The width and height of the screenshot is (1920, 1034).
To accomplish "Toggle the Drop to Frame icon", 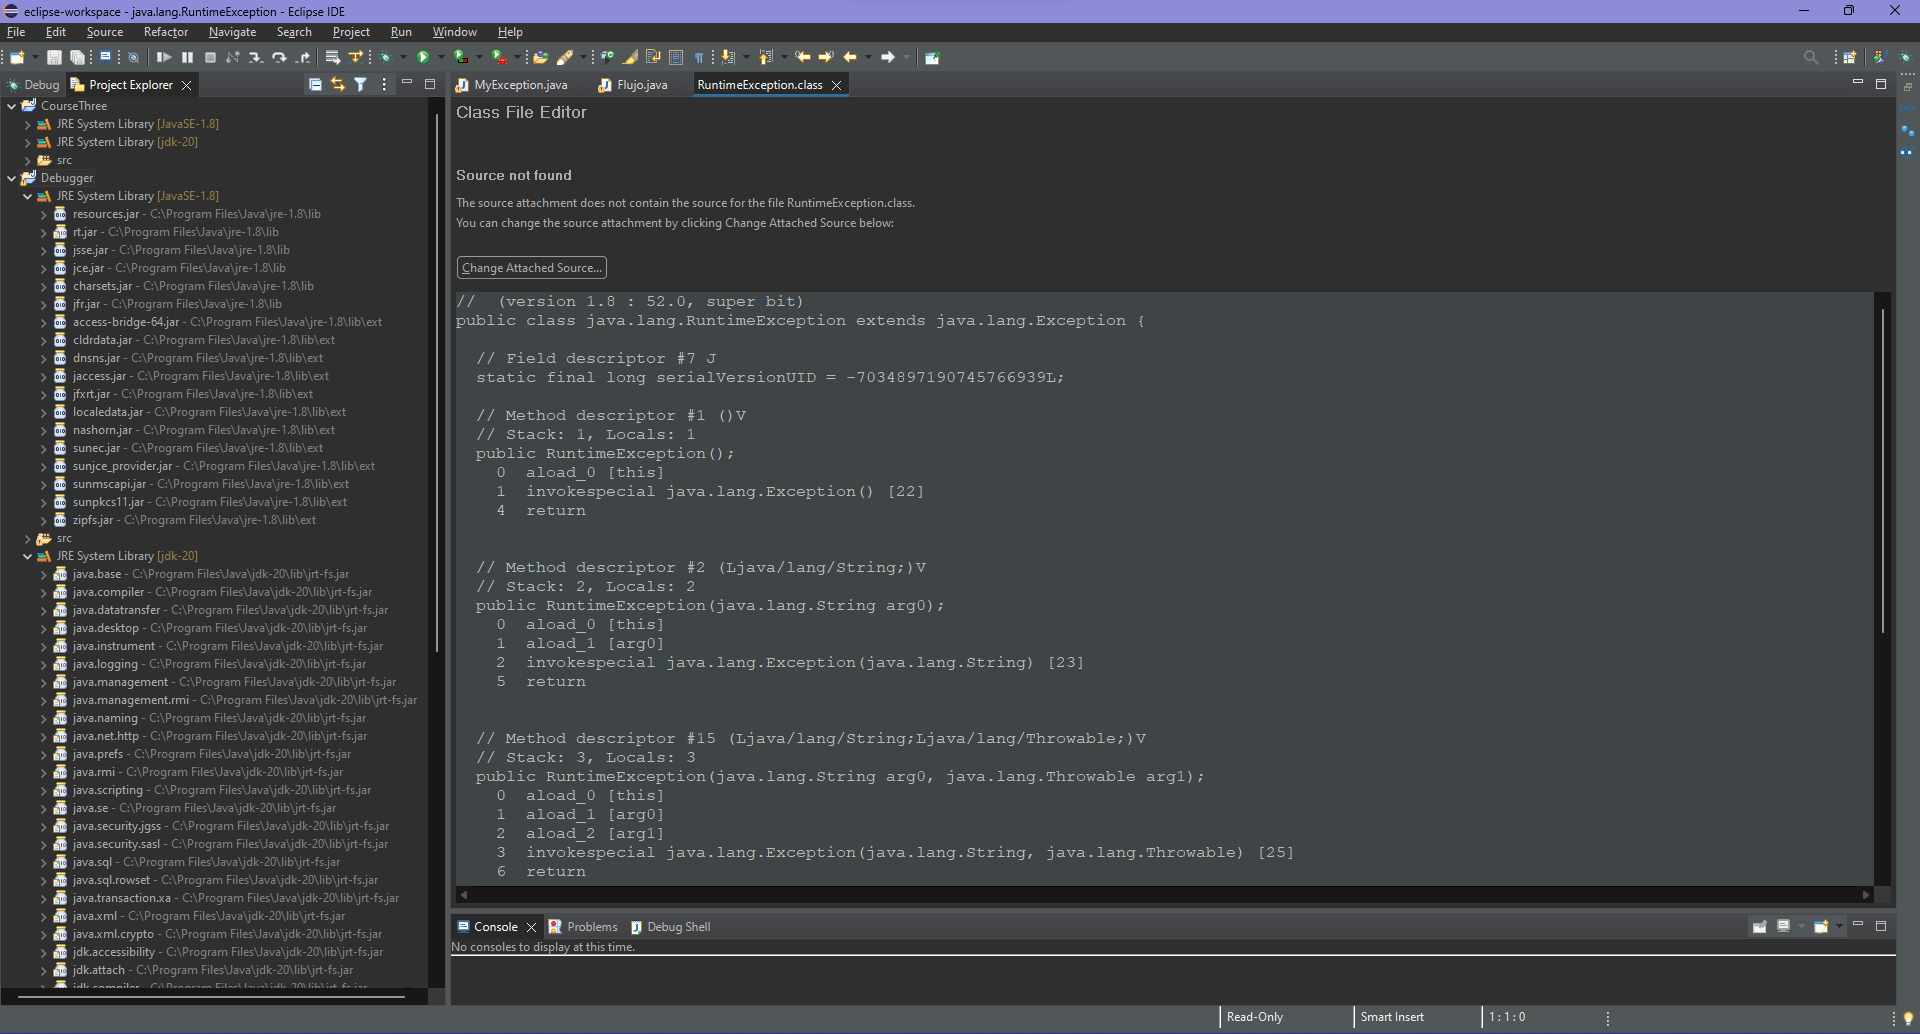I will click(x=332, y=57).
